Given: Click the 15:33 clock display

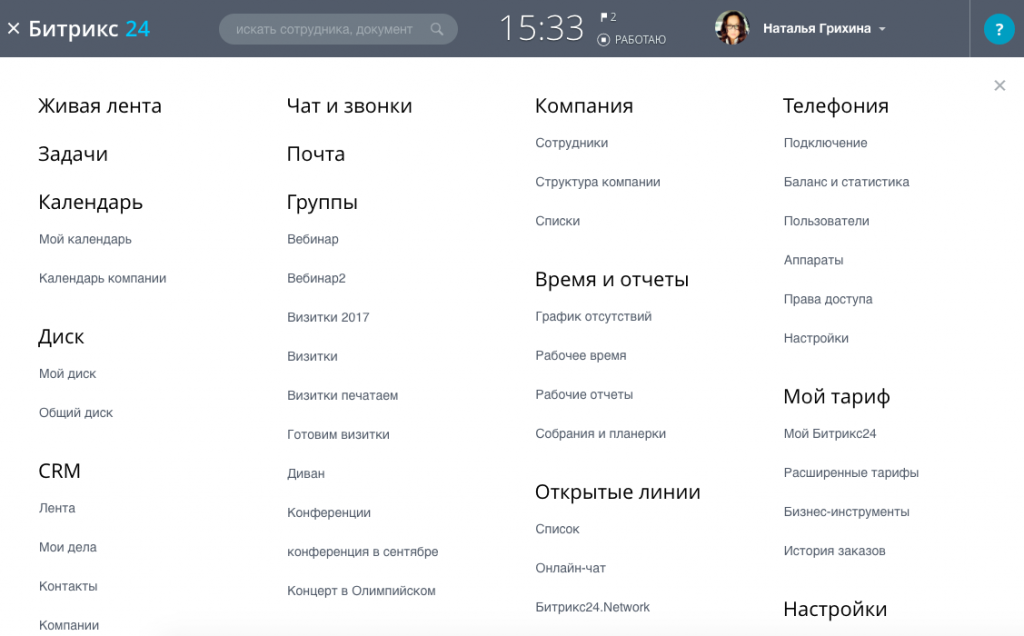Looking at the screenshot, I should (541, 29).
